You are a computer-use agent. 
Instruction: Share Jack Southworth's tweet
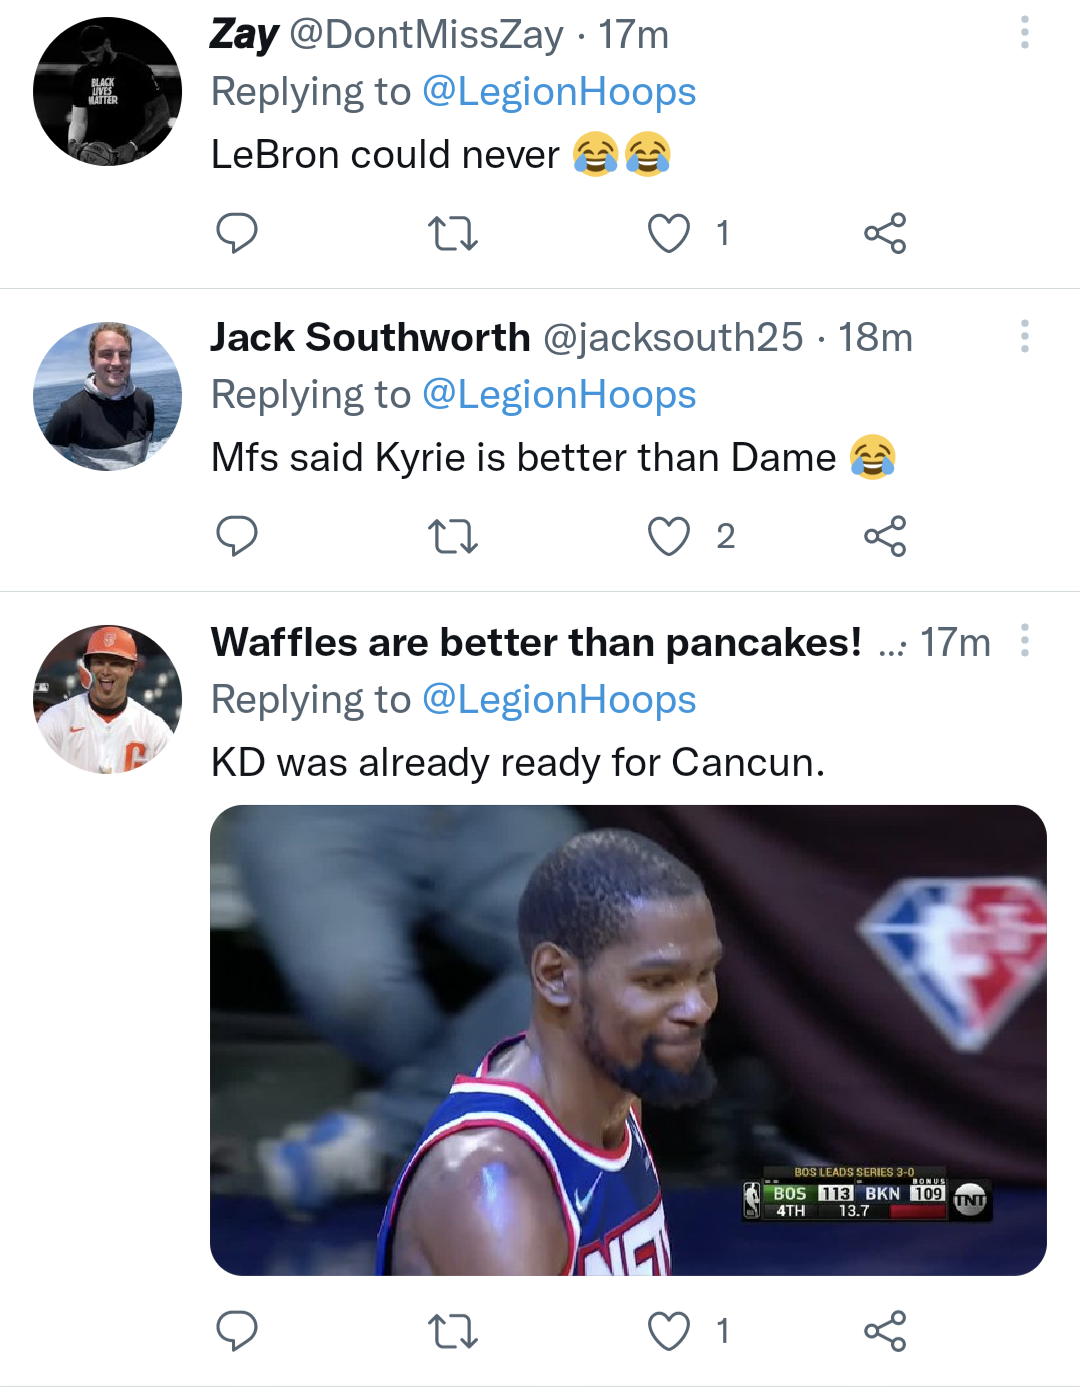(x=885, y=536)
